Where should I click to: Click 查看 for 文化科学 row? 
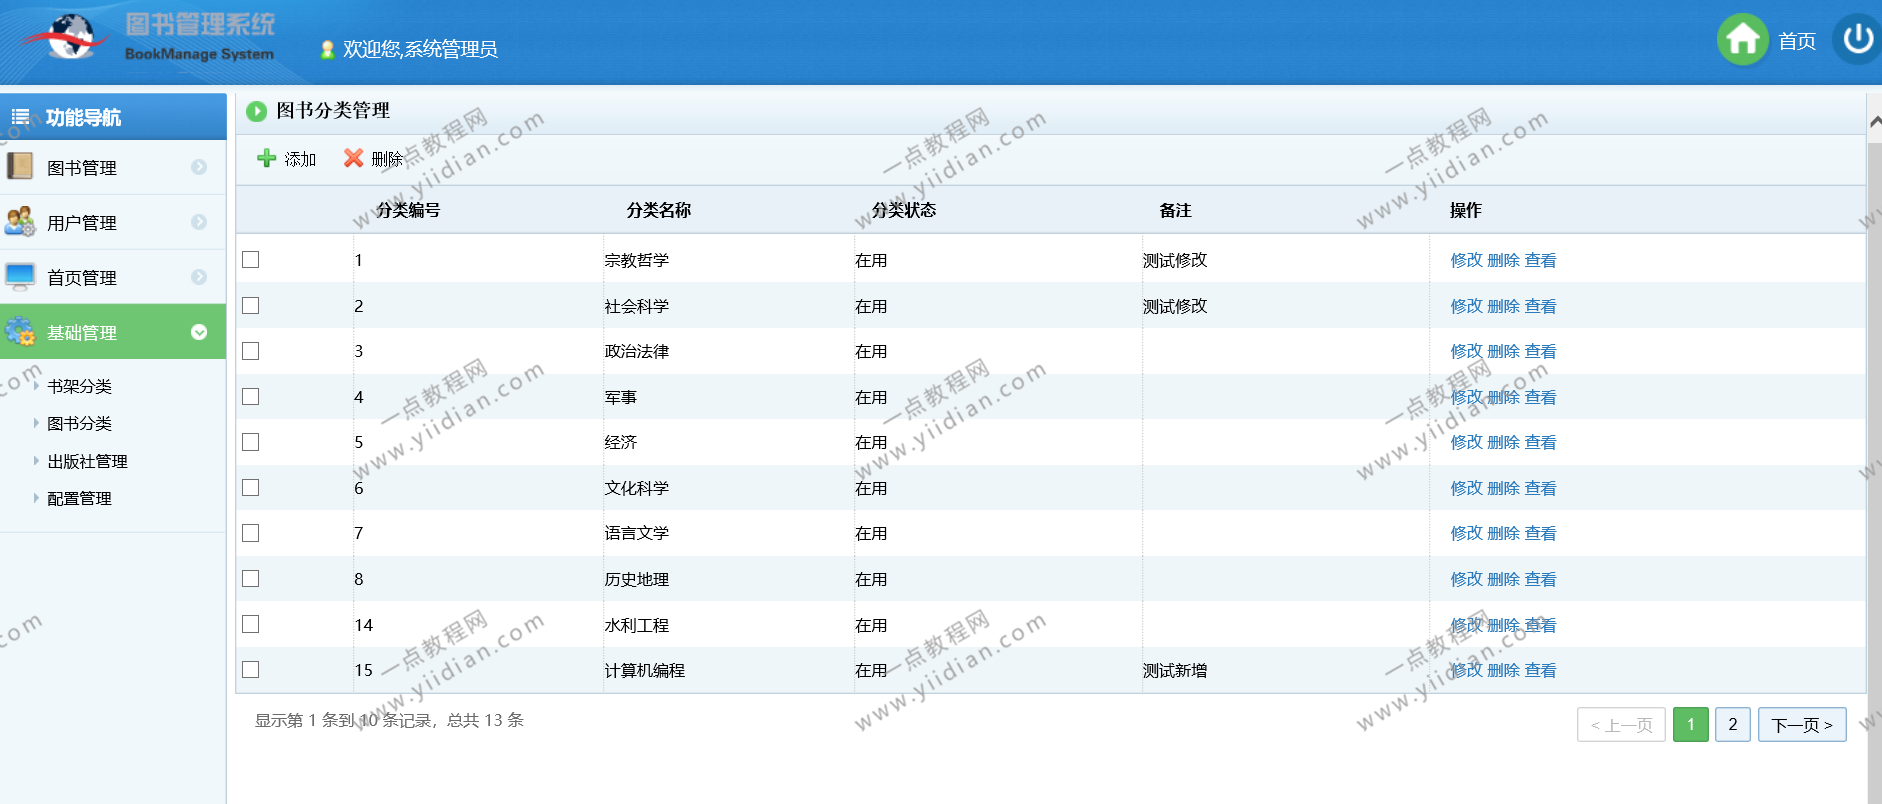point(1540,488)
